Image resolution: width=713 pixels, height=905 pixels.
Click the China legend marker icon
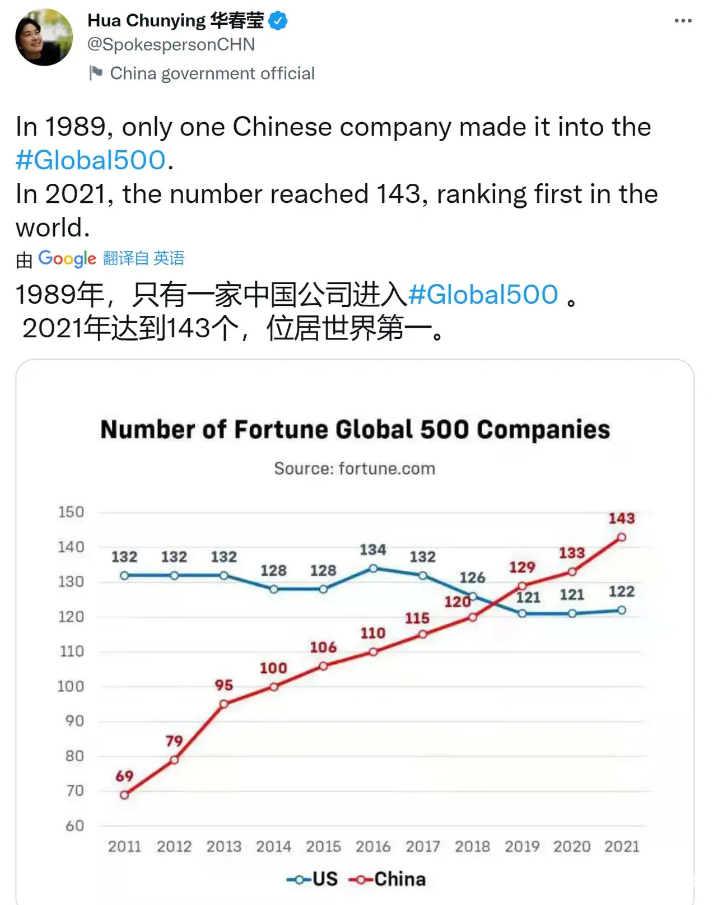(360, 879)
